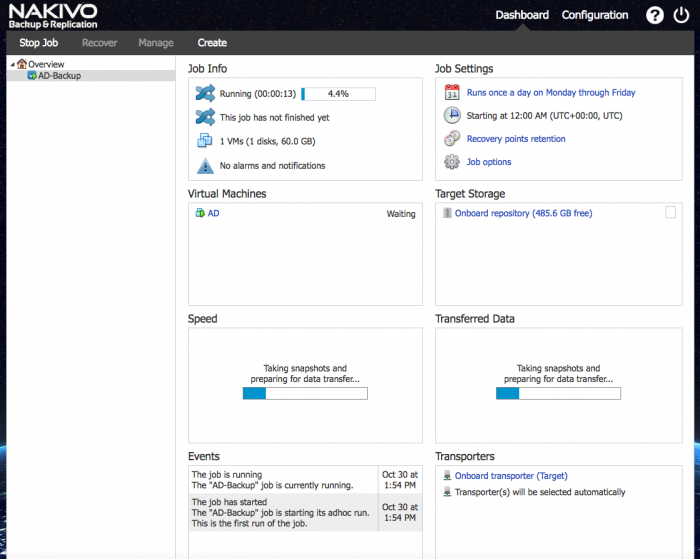700x559 pixels.
Task: Click the running job status arrows icon
Action: tap(205, 93)
